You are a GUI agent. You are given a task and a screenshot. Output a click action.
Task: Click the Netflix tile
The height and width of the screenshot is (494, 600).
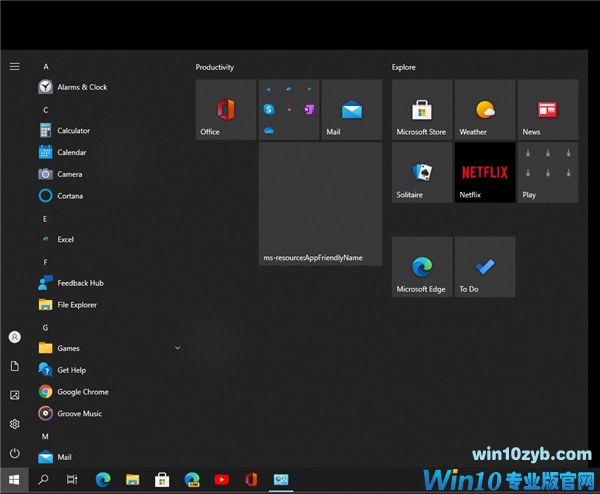click(485, 172)
